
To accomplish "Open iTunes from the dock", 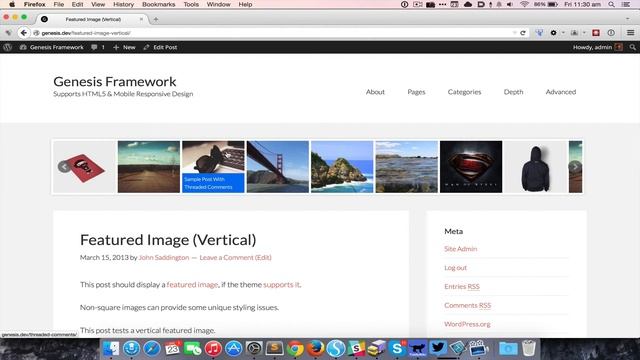I will pyautogui.click(x=213, y=349).
